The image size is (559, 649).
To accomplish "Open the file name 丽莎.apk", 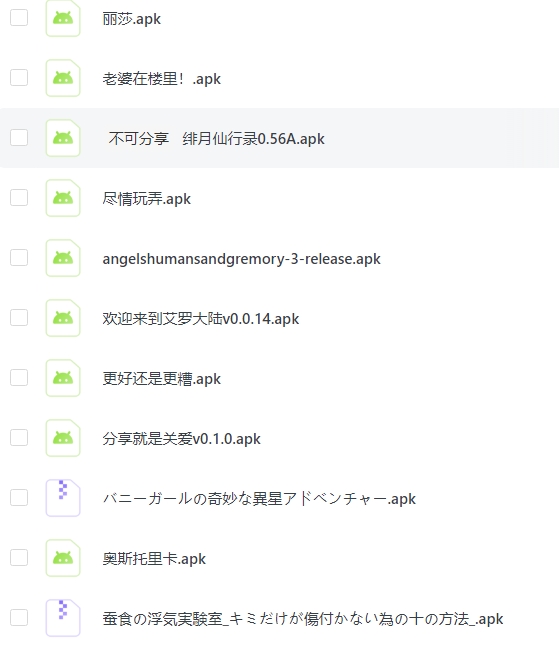I will click(132, 19).
